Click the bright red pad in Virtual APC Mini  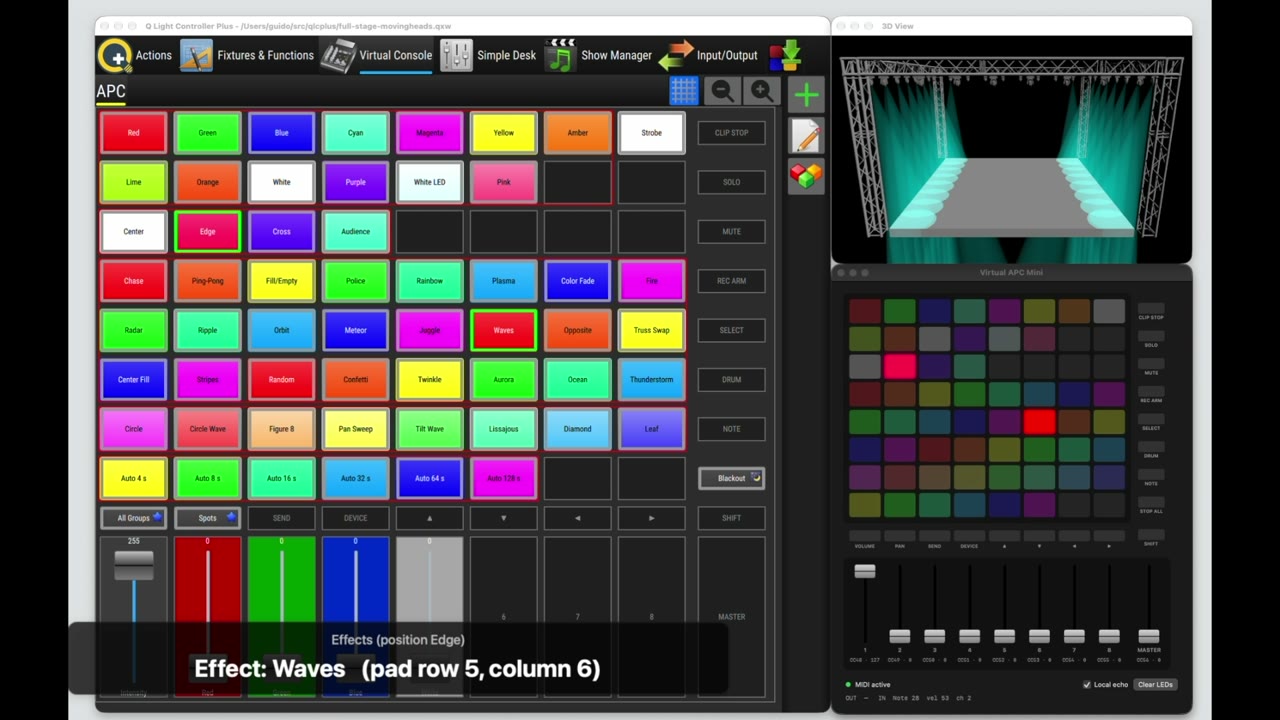(x=1039, y=422)
